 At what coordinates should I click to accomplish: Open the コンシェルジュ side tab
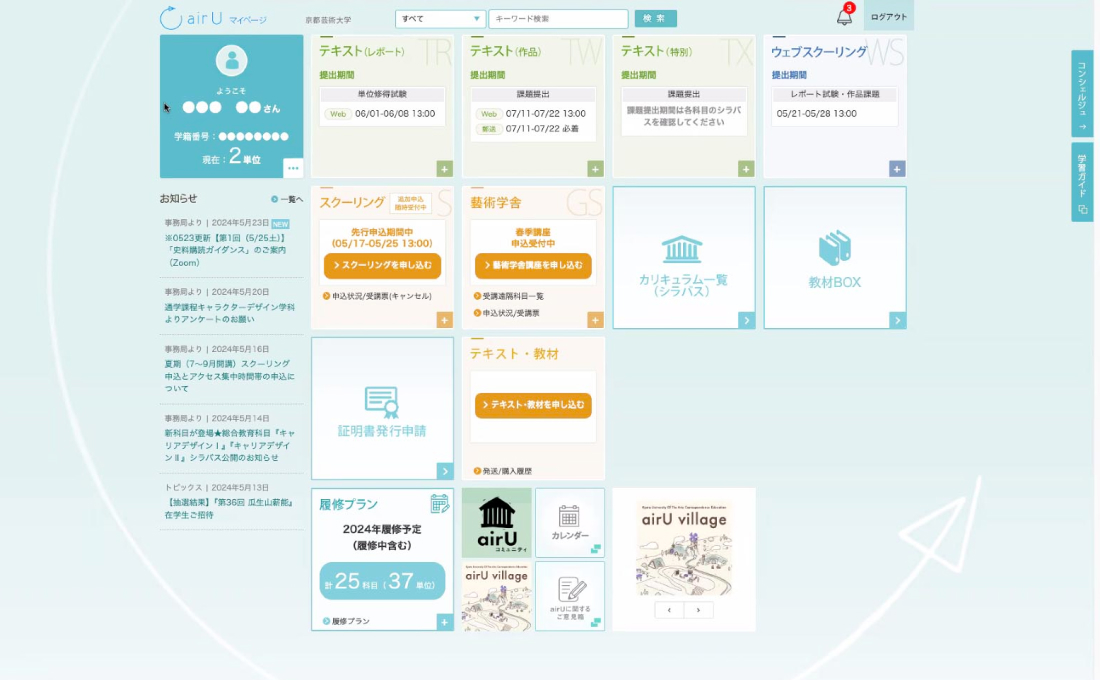pos(1082,93)
